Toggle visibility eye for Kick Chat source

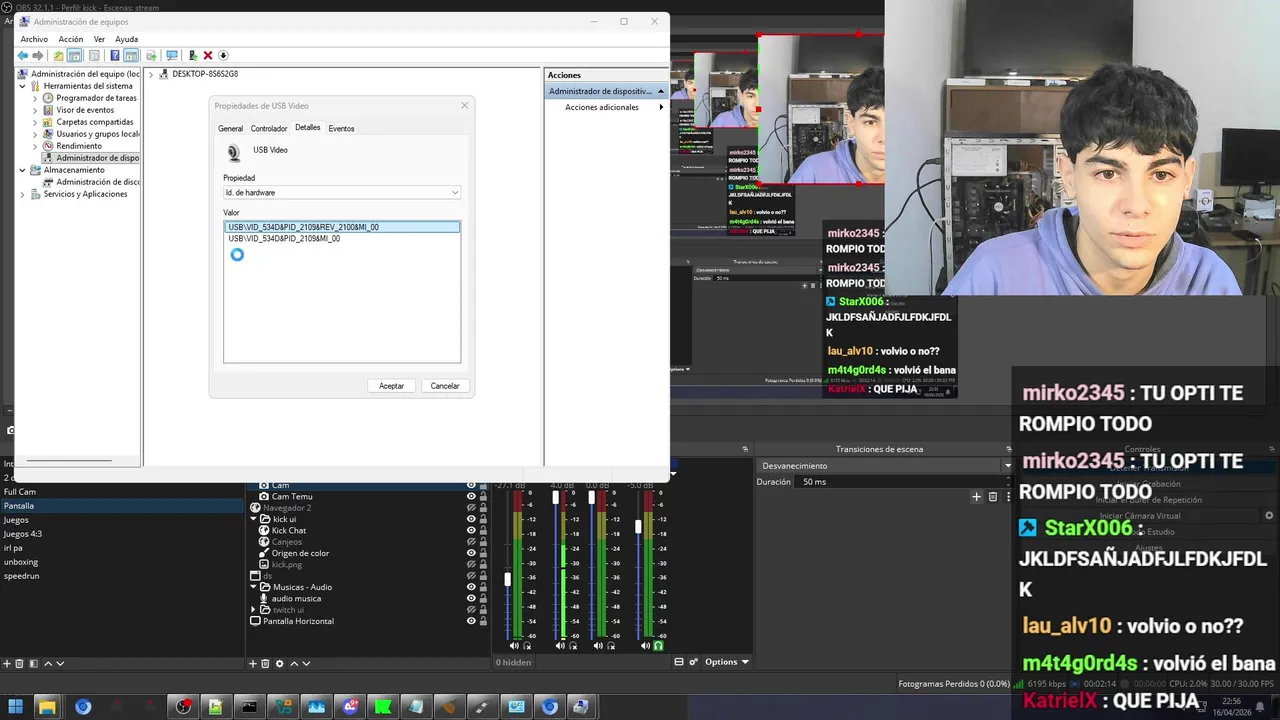471,530
